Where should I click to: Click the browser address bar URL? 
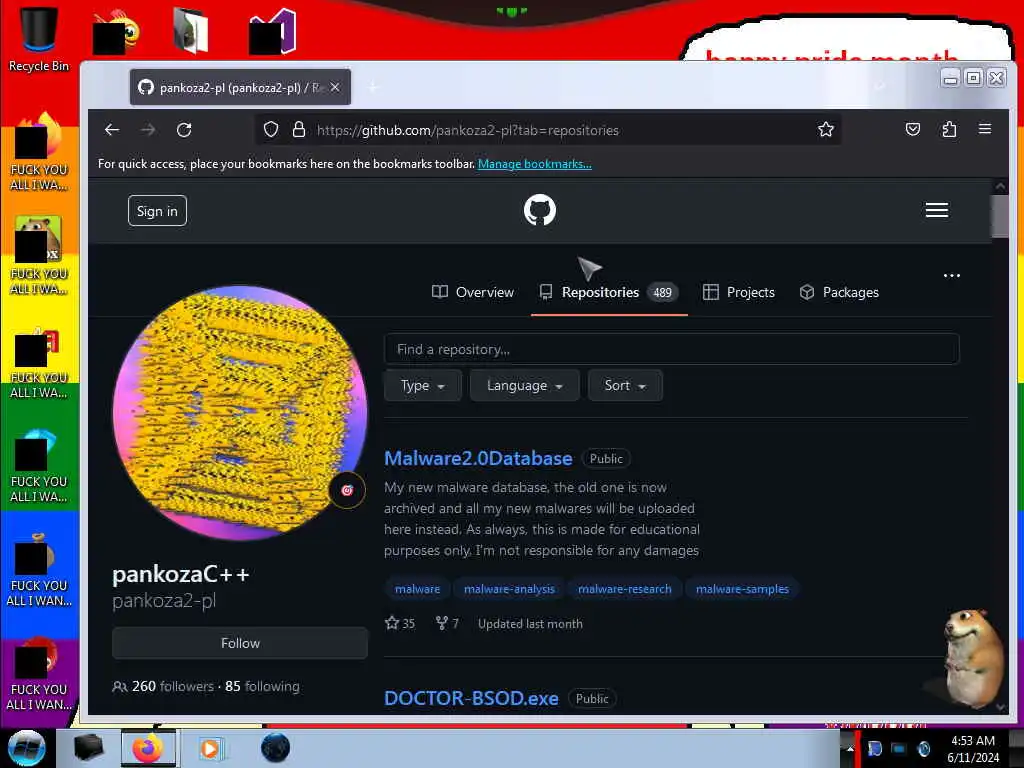point(468,130)
